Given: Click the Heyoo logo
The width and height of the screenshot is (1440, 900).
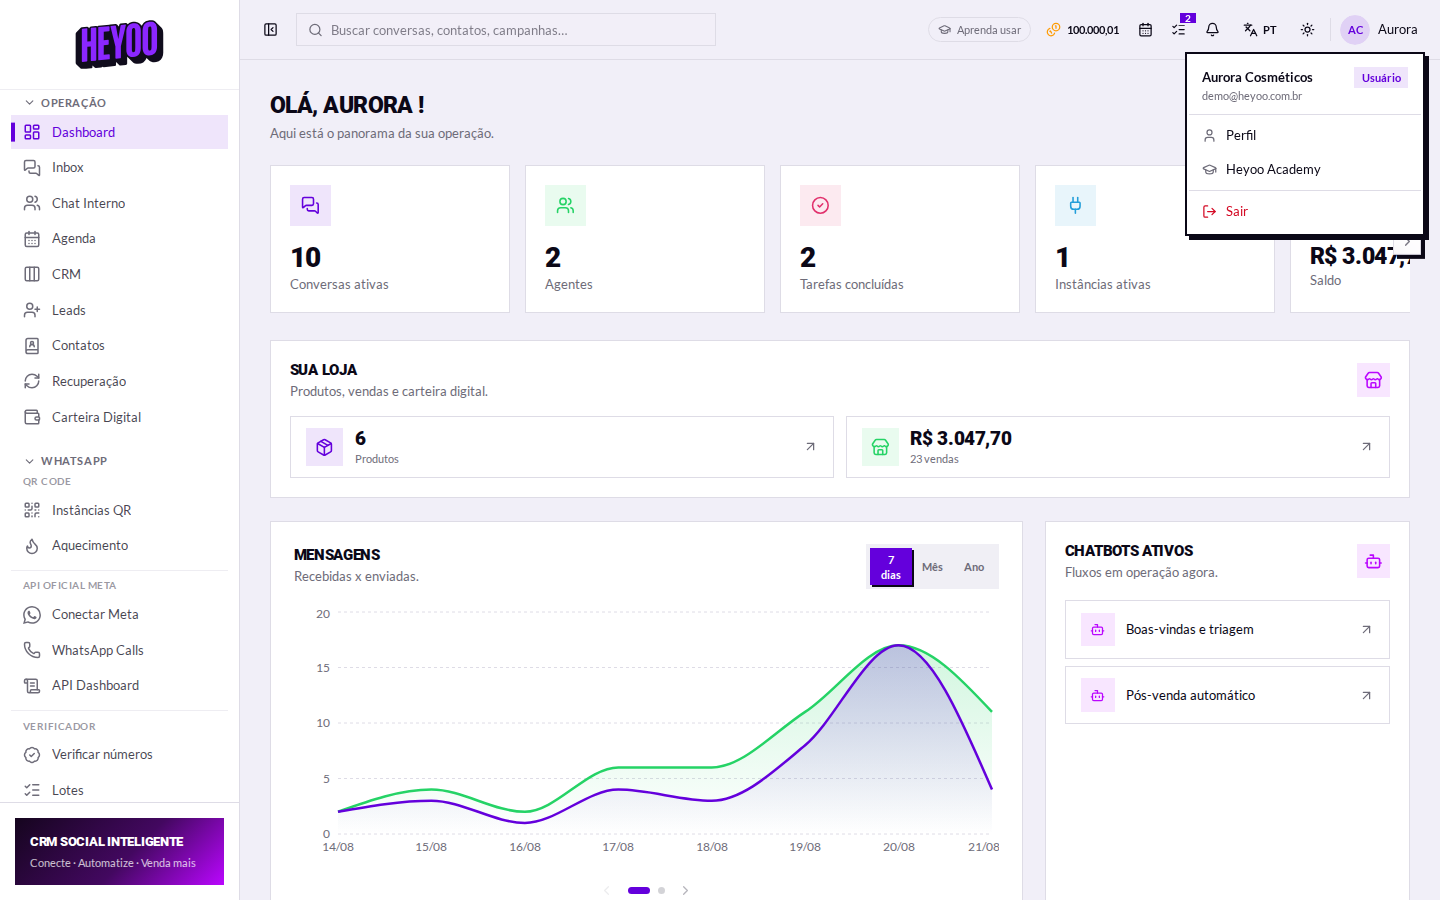Looking at the screenshot, I should [119, 44].
